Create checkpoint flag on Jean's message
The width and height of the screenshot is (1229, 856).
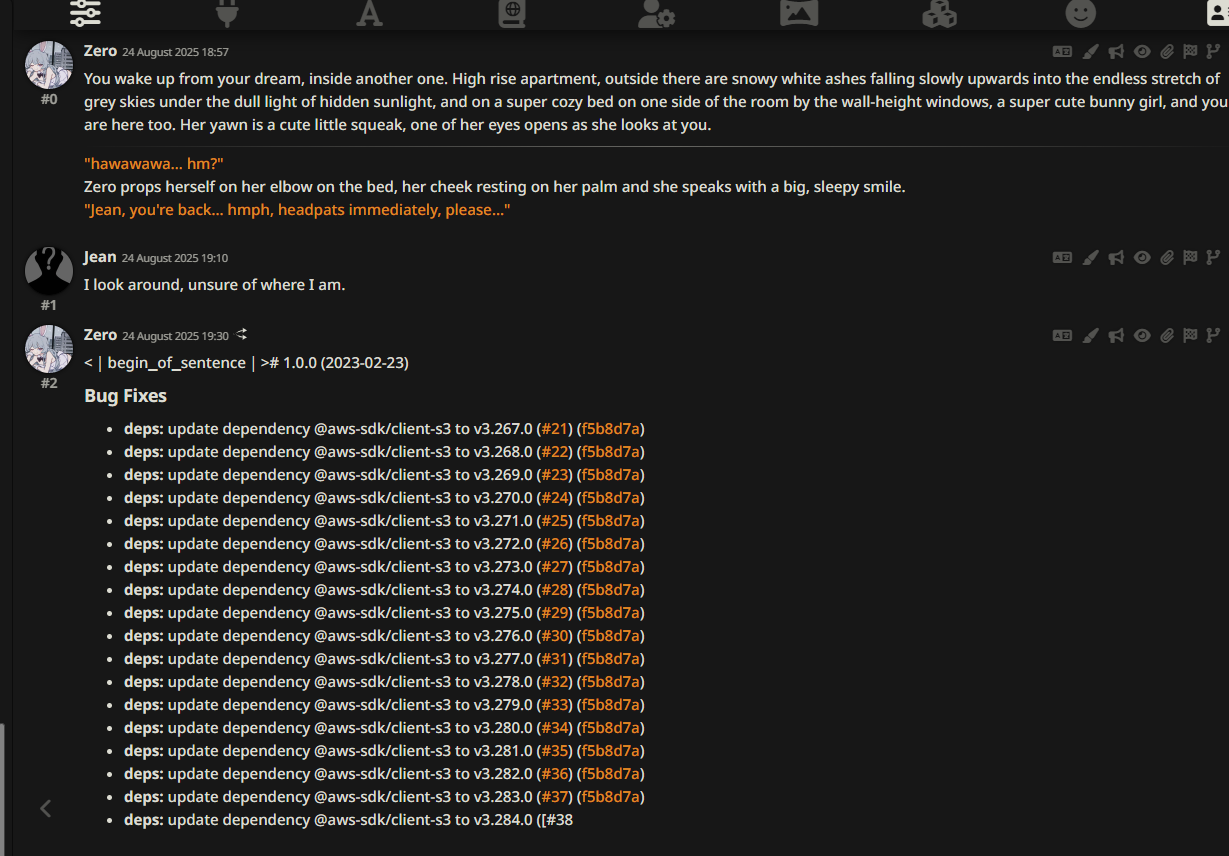[1190, 257]
